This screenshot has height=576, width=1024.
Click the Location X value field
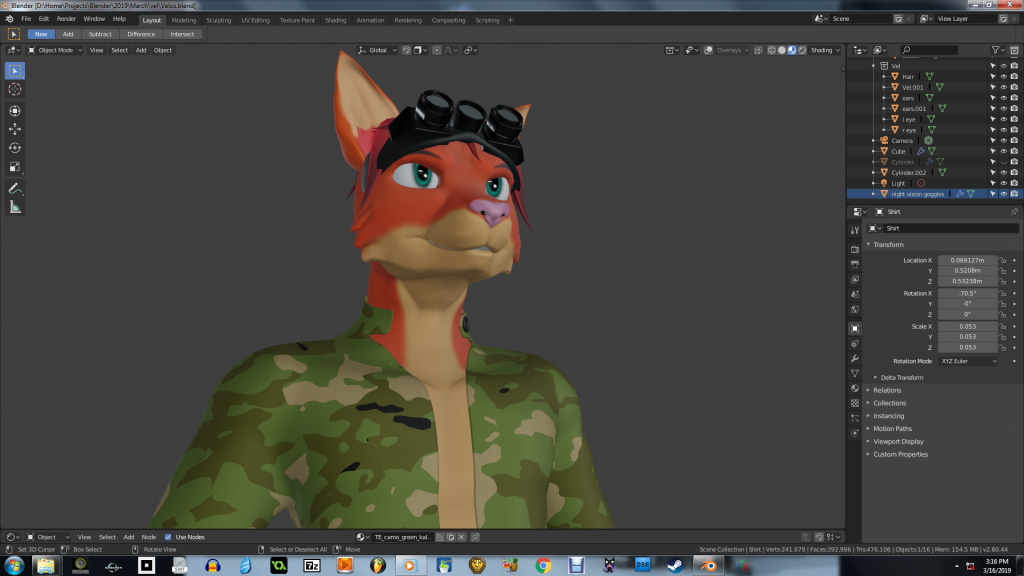(x=967, y=260)
